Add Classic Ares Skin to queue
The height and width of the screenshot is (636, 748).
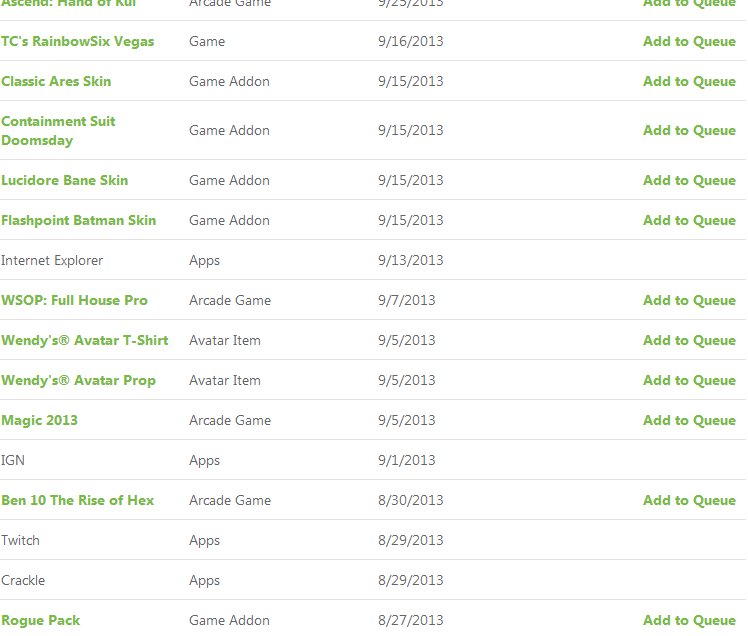(689, 81)
